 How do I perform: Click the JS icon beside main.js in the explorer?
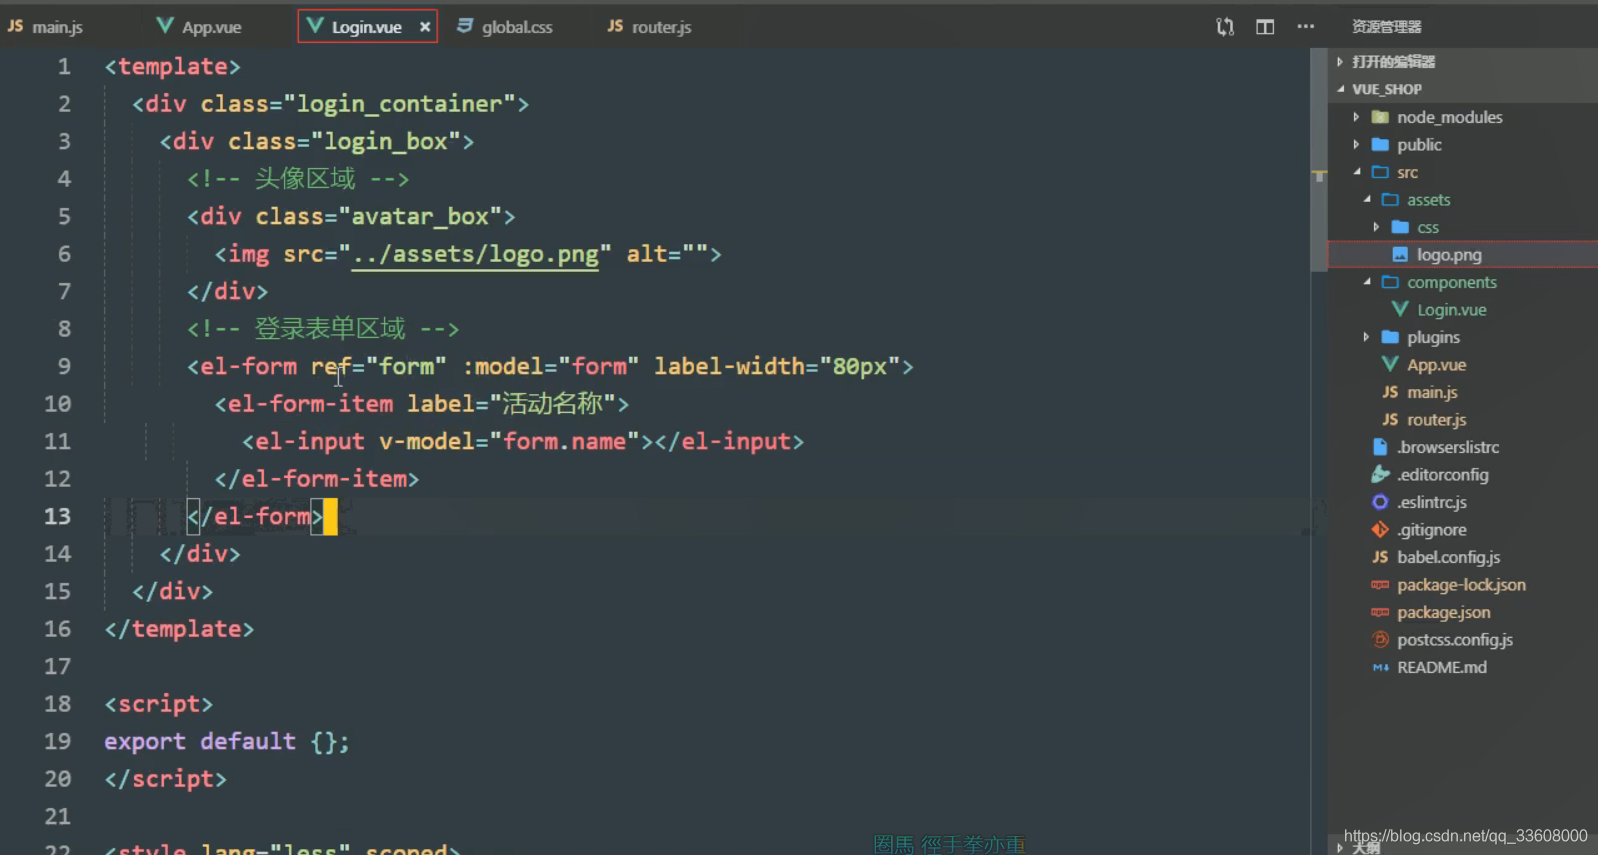pyautogui.click(x=1390, y=392)
